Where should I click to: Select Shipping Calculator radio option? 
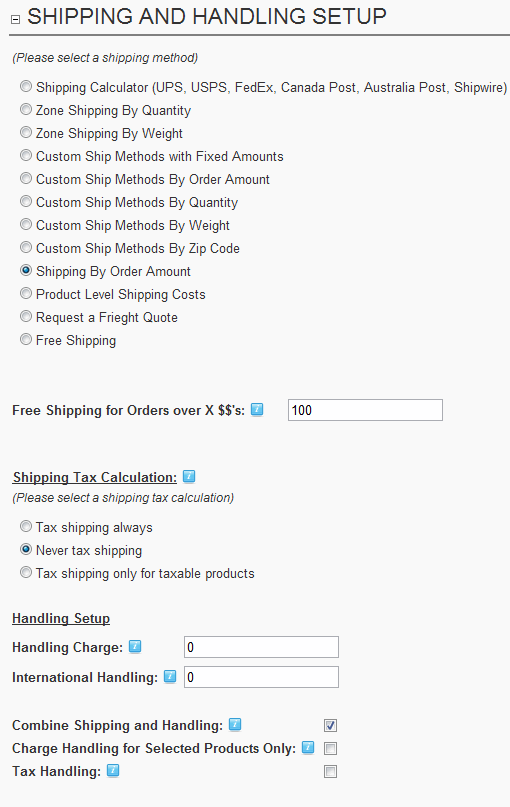[26, 86]
